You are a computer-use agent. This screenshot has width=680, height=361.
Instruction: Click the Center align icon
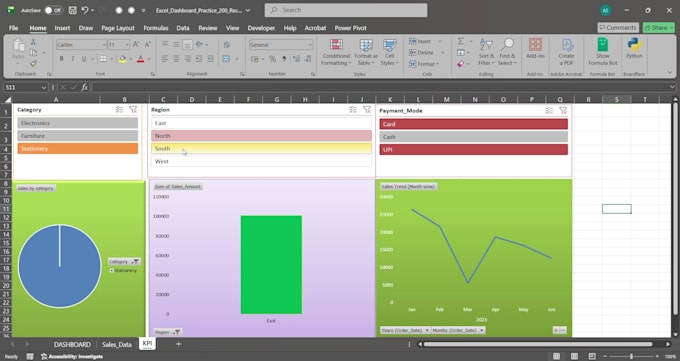(176, 59)
